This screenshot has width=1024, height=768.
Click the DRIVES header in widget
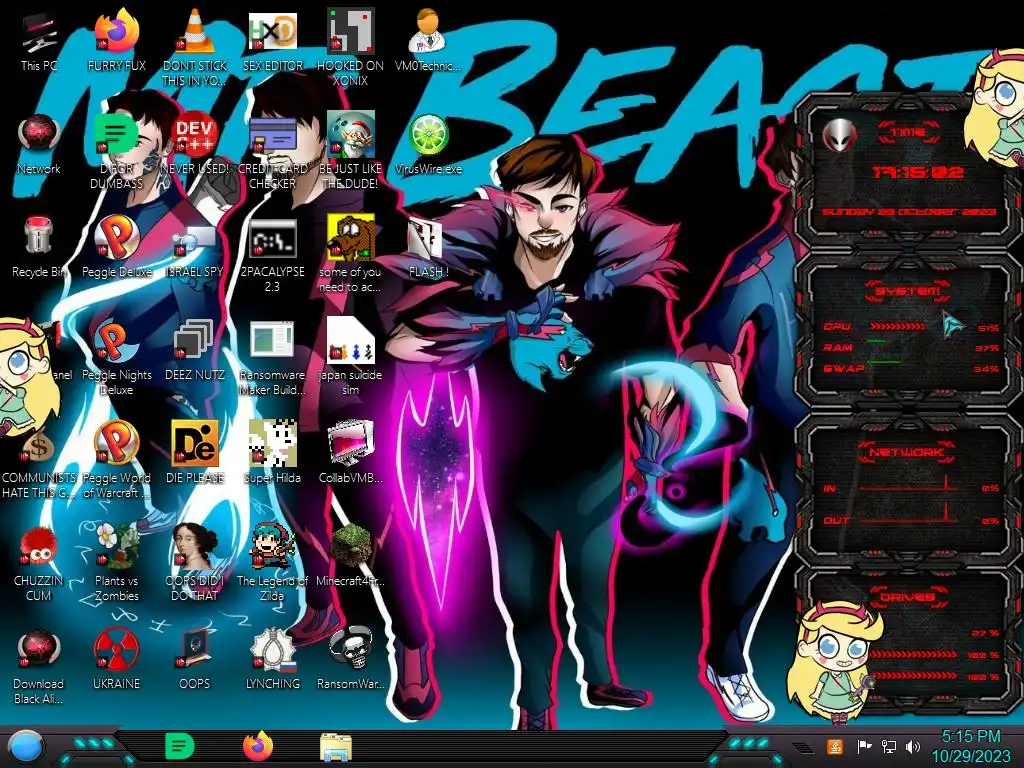(x=908, y=597)
